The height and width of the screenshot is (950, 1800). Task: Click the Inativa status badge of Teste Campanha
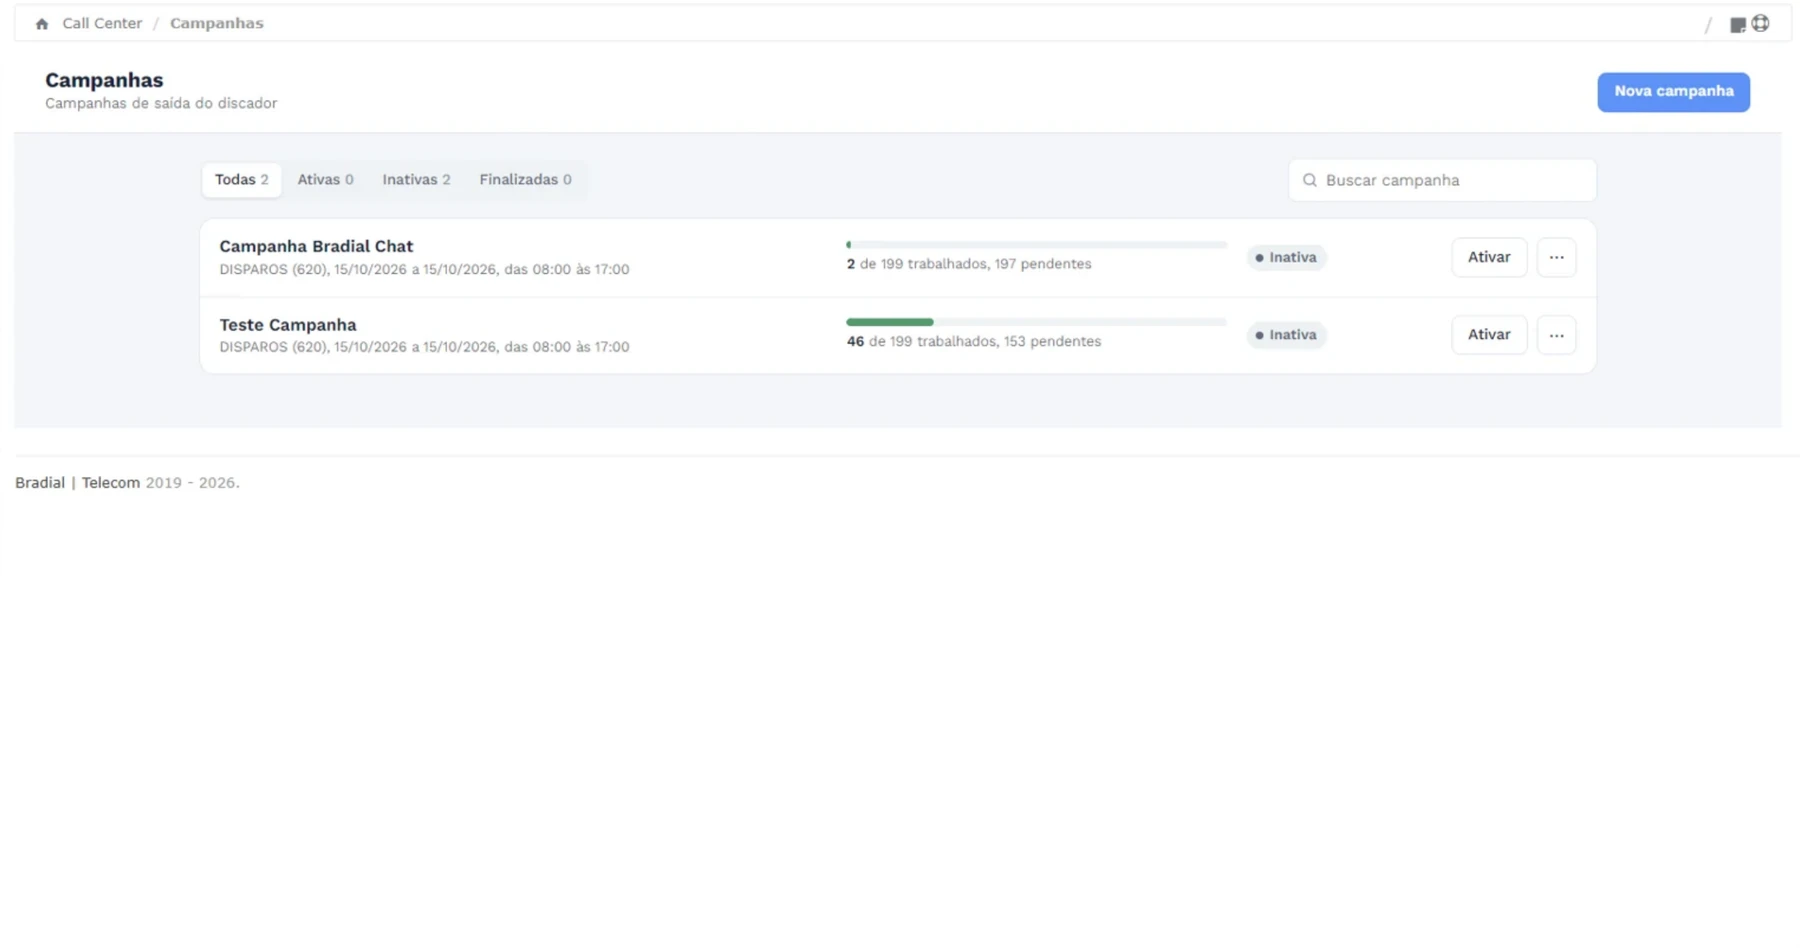click(1286, 335)
